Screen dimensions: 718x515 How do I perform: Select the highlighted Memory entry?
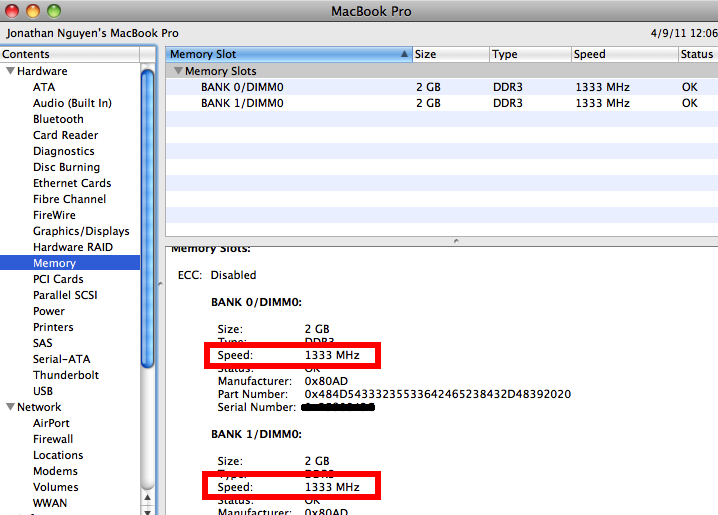coord(70,263)
